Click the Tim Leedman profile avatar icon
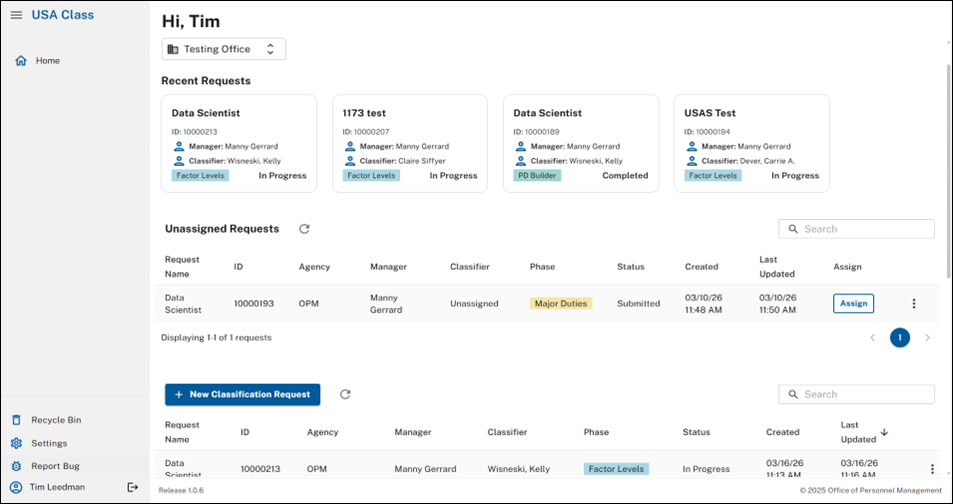Screen dimensions: 953x504 pos(16,488)
